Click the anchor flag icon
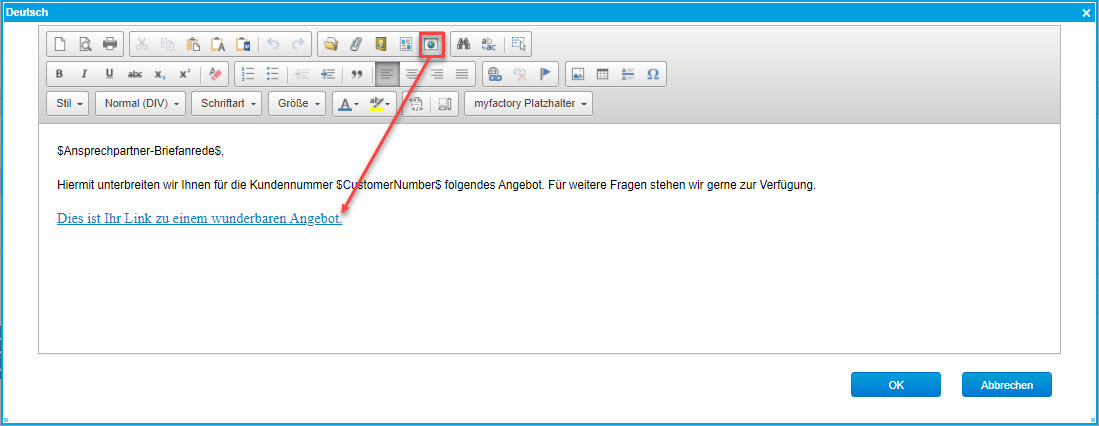 pos(545,74)
